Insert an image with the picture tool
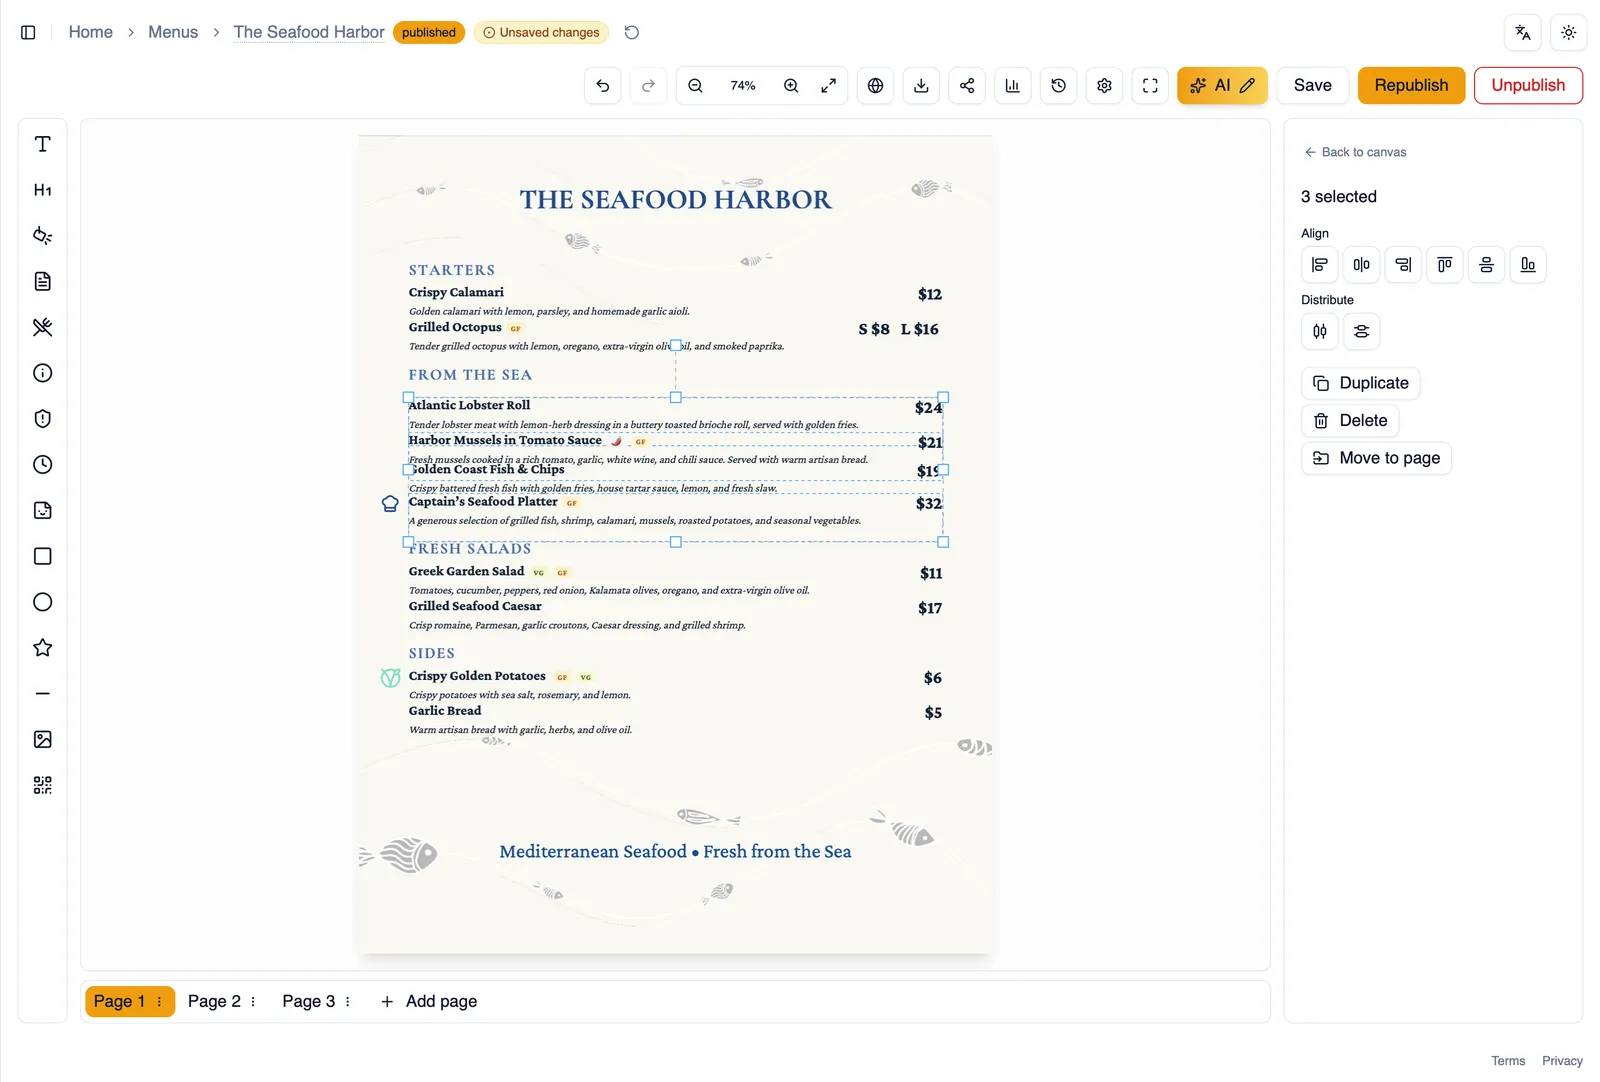Screen dimensions: 1600x1082 point(42,739)
